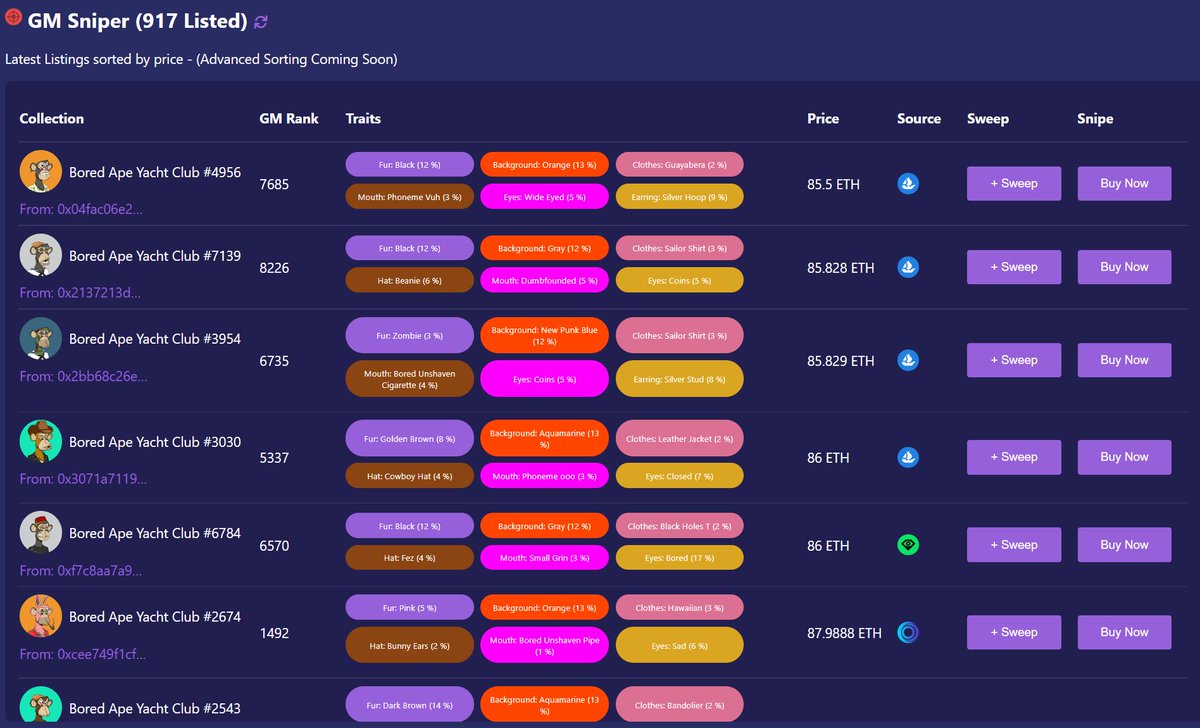1200x728 pixels.
Task: Add Bored Ape #3954 to sweep
Action: coord(1014,360)
